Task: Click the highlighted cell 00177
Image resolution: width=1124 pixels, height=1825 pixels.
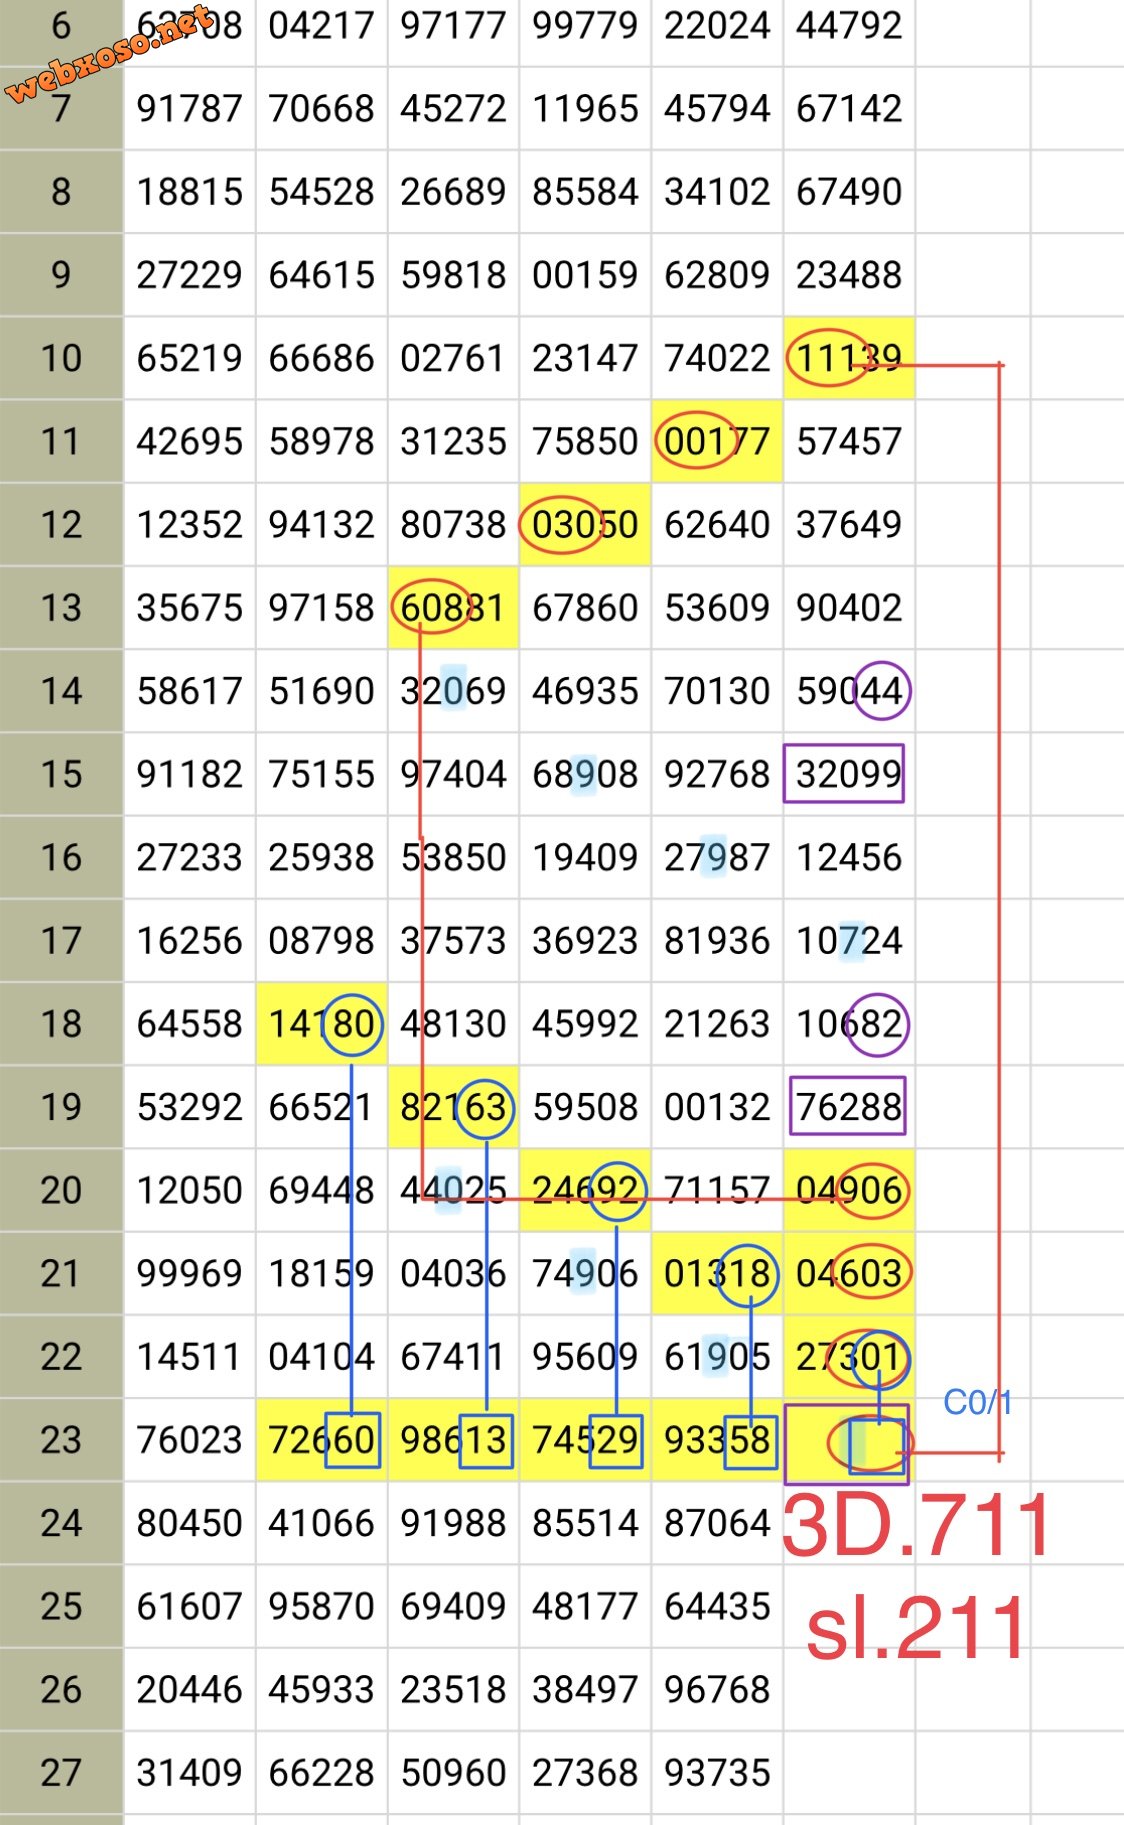Action: pyautogui.click(x=716, y=441)
